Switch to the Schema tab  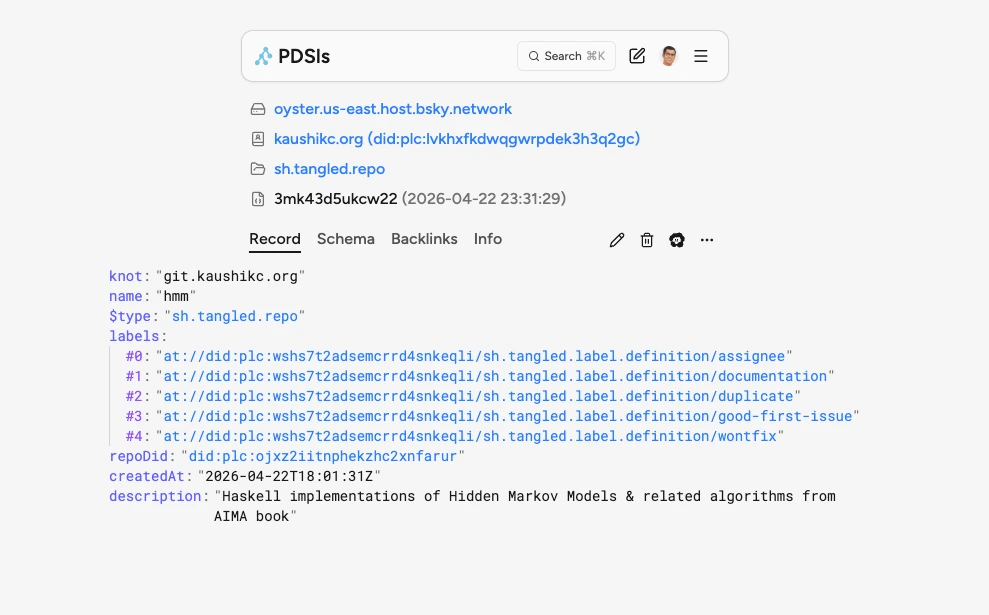[345, 239]
